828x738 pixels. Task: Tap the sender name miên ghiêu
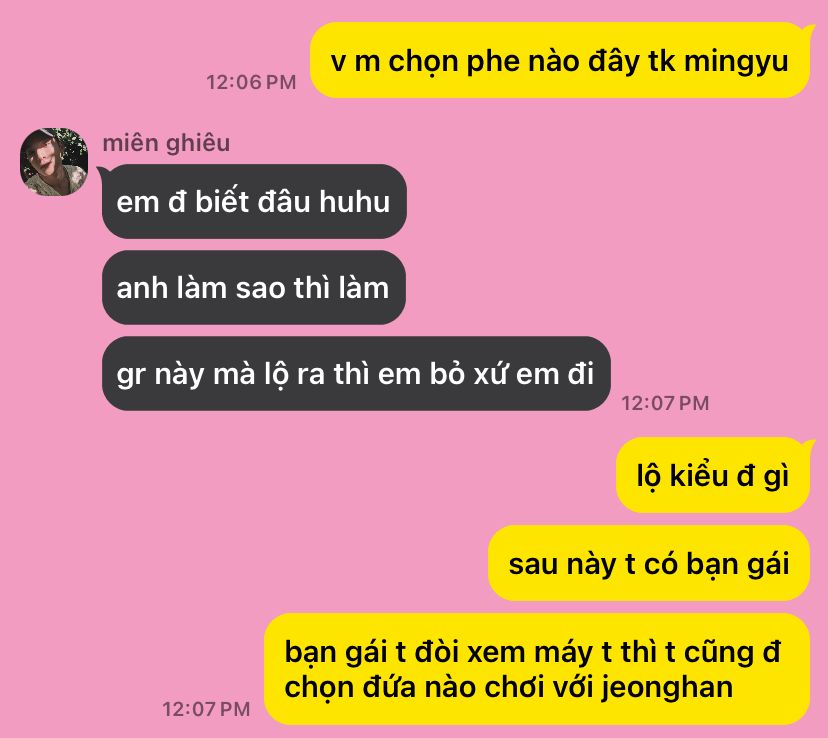[166, 143]
